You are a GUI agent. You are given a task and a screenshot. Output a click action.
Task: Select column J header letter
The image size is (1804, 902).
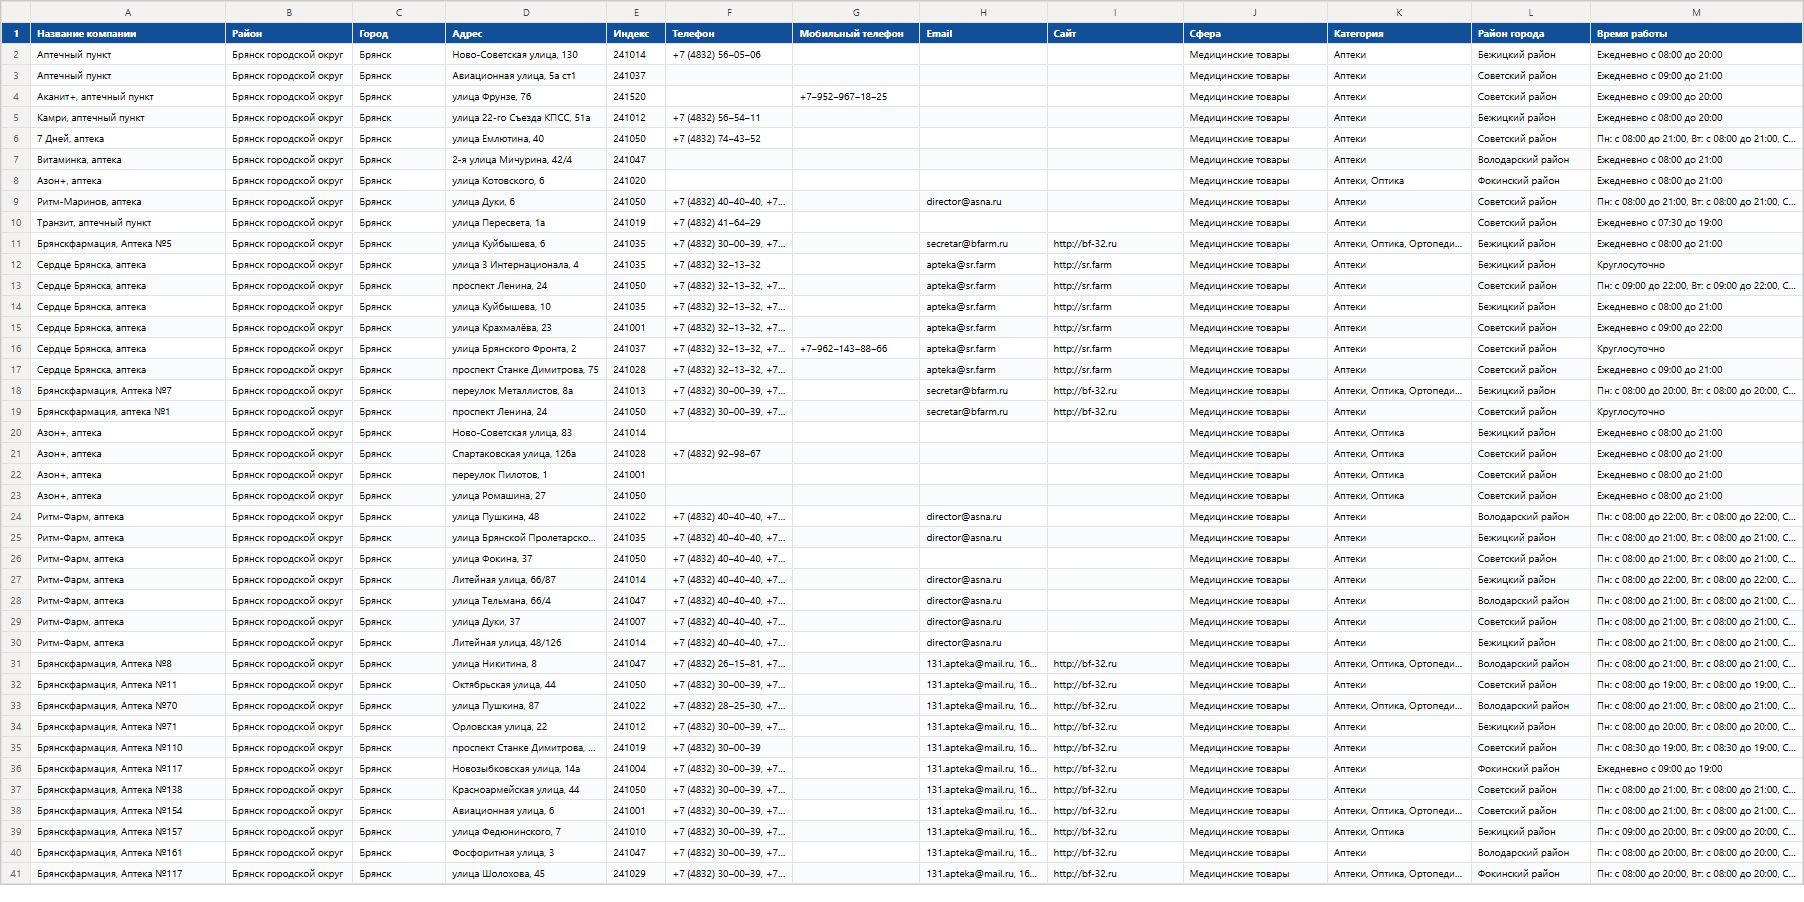(1255, 12)
